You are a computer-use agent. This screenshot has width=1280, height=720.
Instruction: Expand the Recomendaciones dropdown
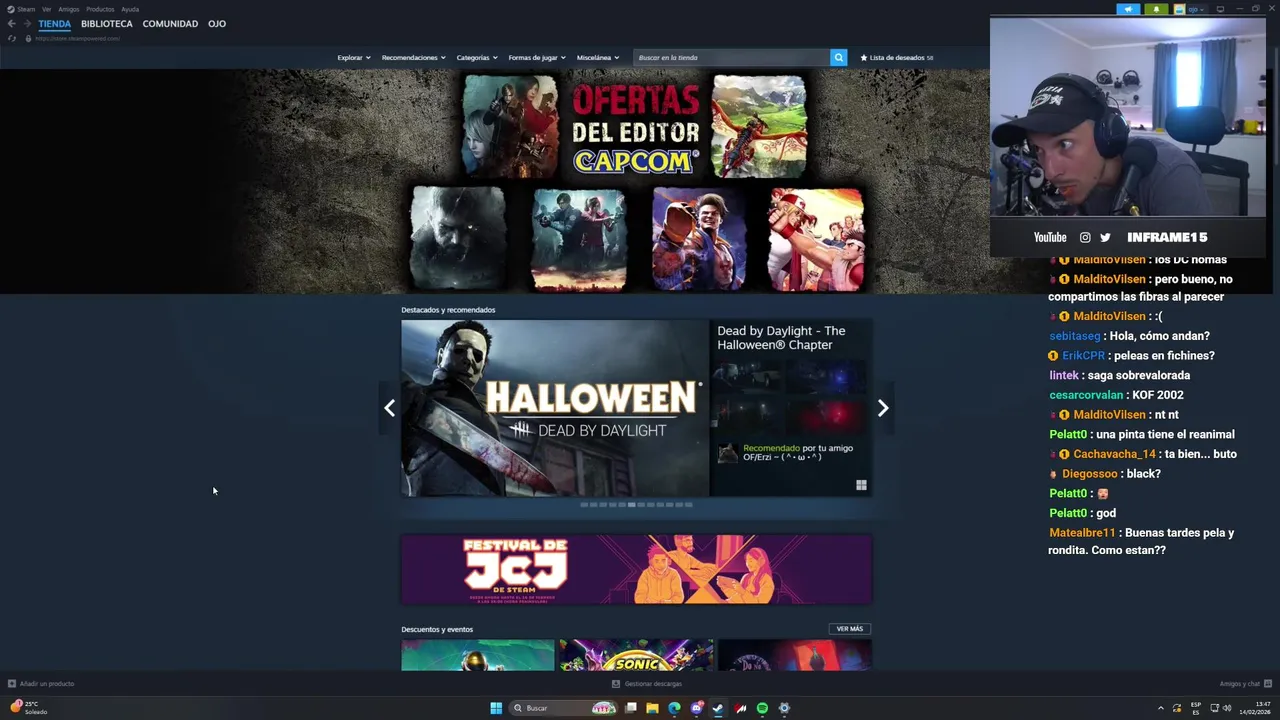click(413, 58)
